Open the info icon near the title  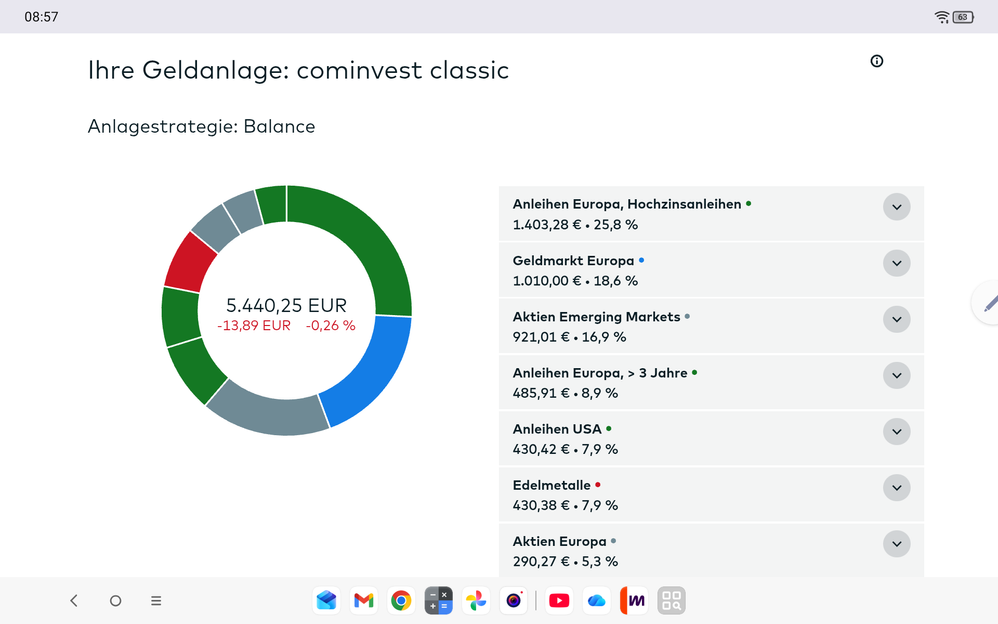(876, 61)
